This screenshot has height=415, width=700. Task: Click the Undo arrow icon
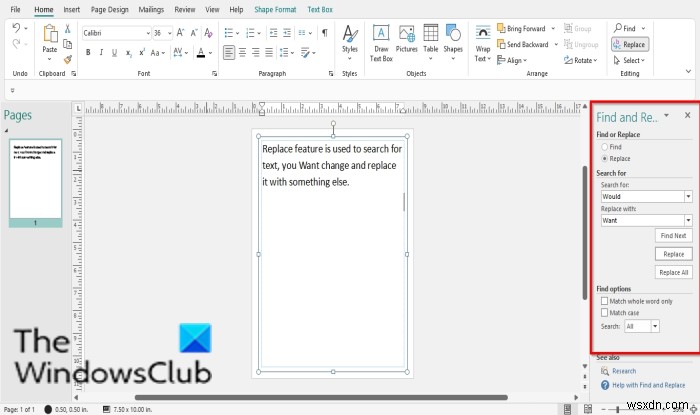(16, 28)
